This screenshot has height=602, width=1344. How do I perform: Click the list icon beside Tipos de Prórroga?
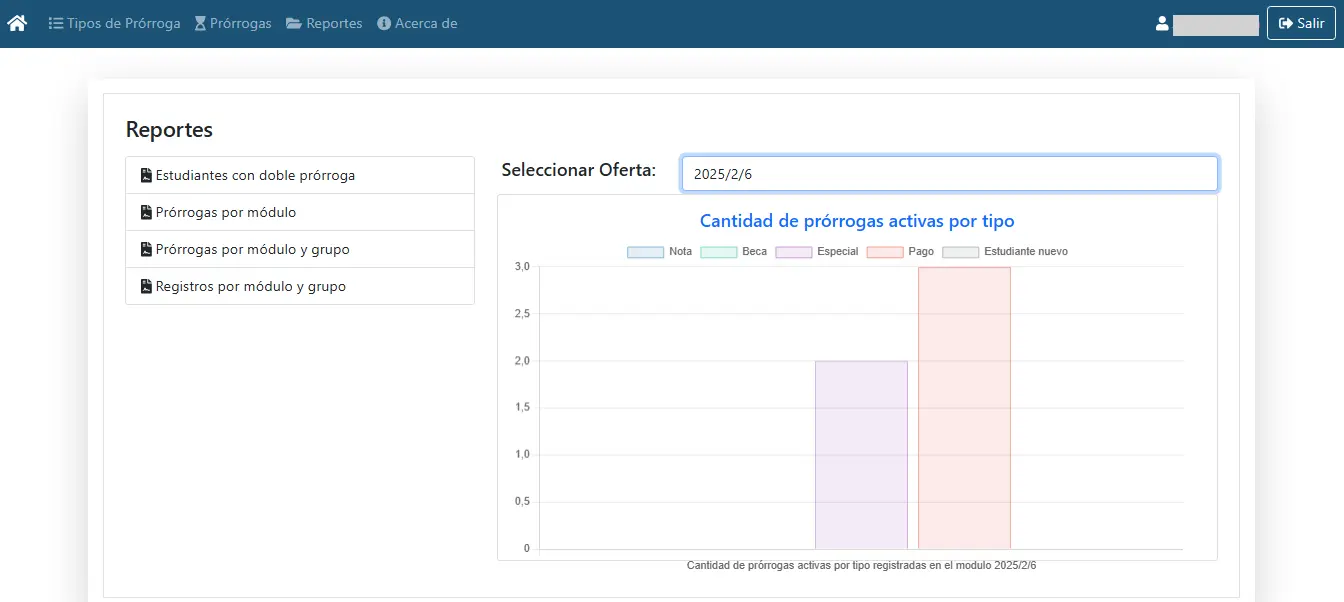[56, 23]
